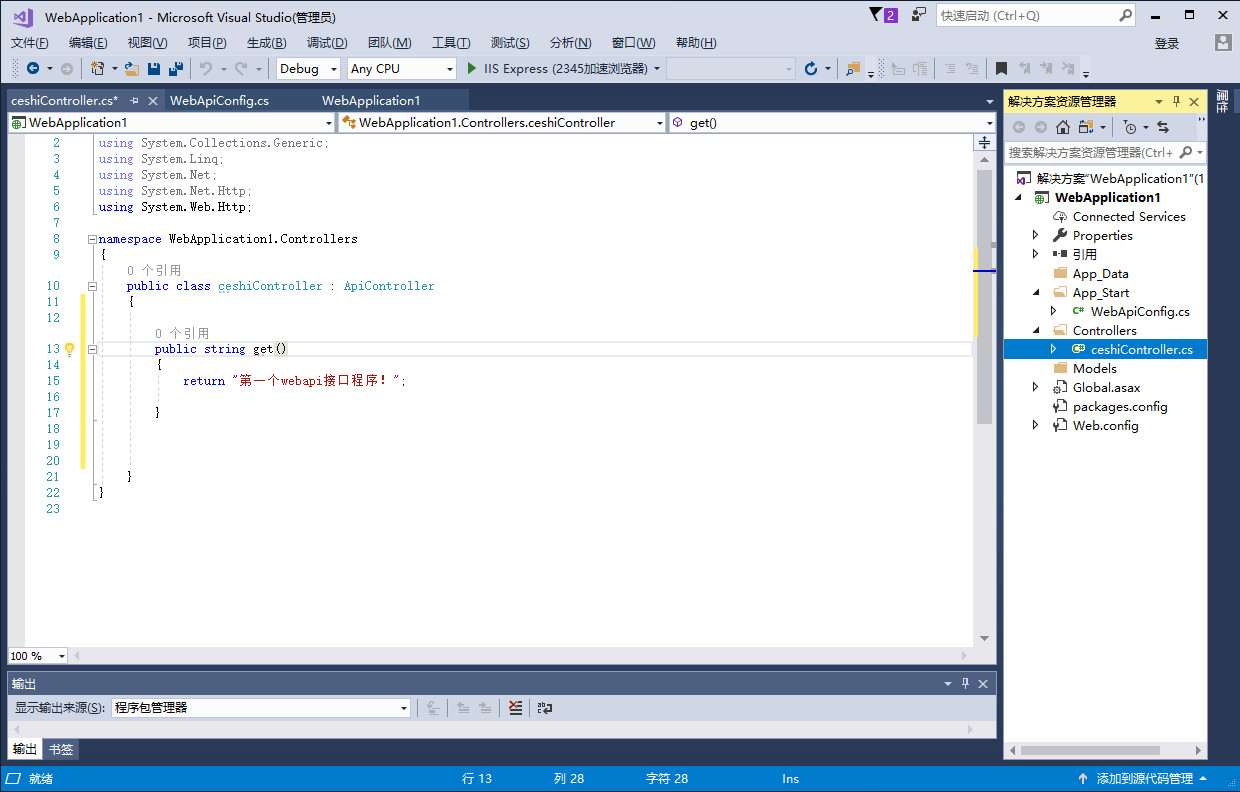1240x792 pixels.
Task: Click the lightbulb quick-actions icon on line 13
Action: pos(70,349)
